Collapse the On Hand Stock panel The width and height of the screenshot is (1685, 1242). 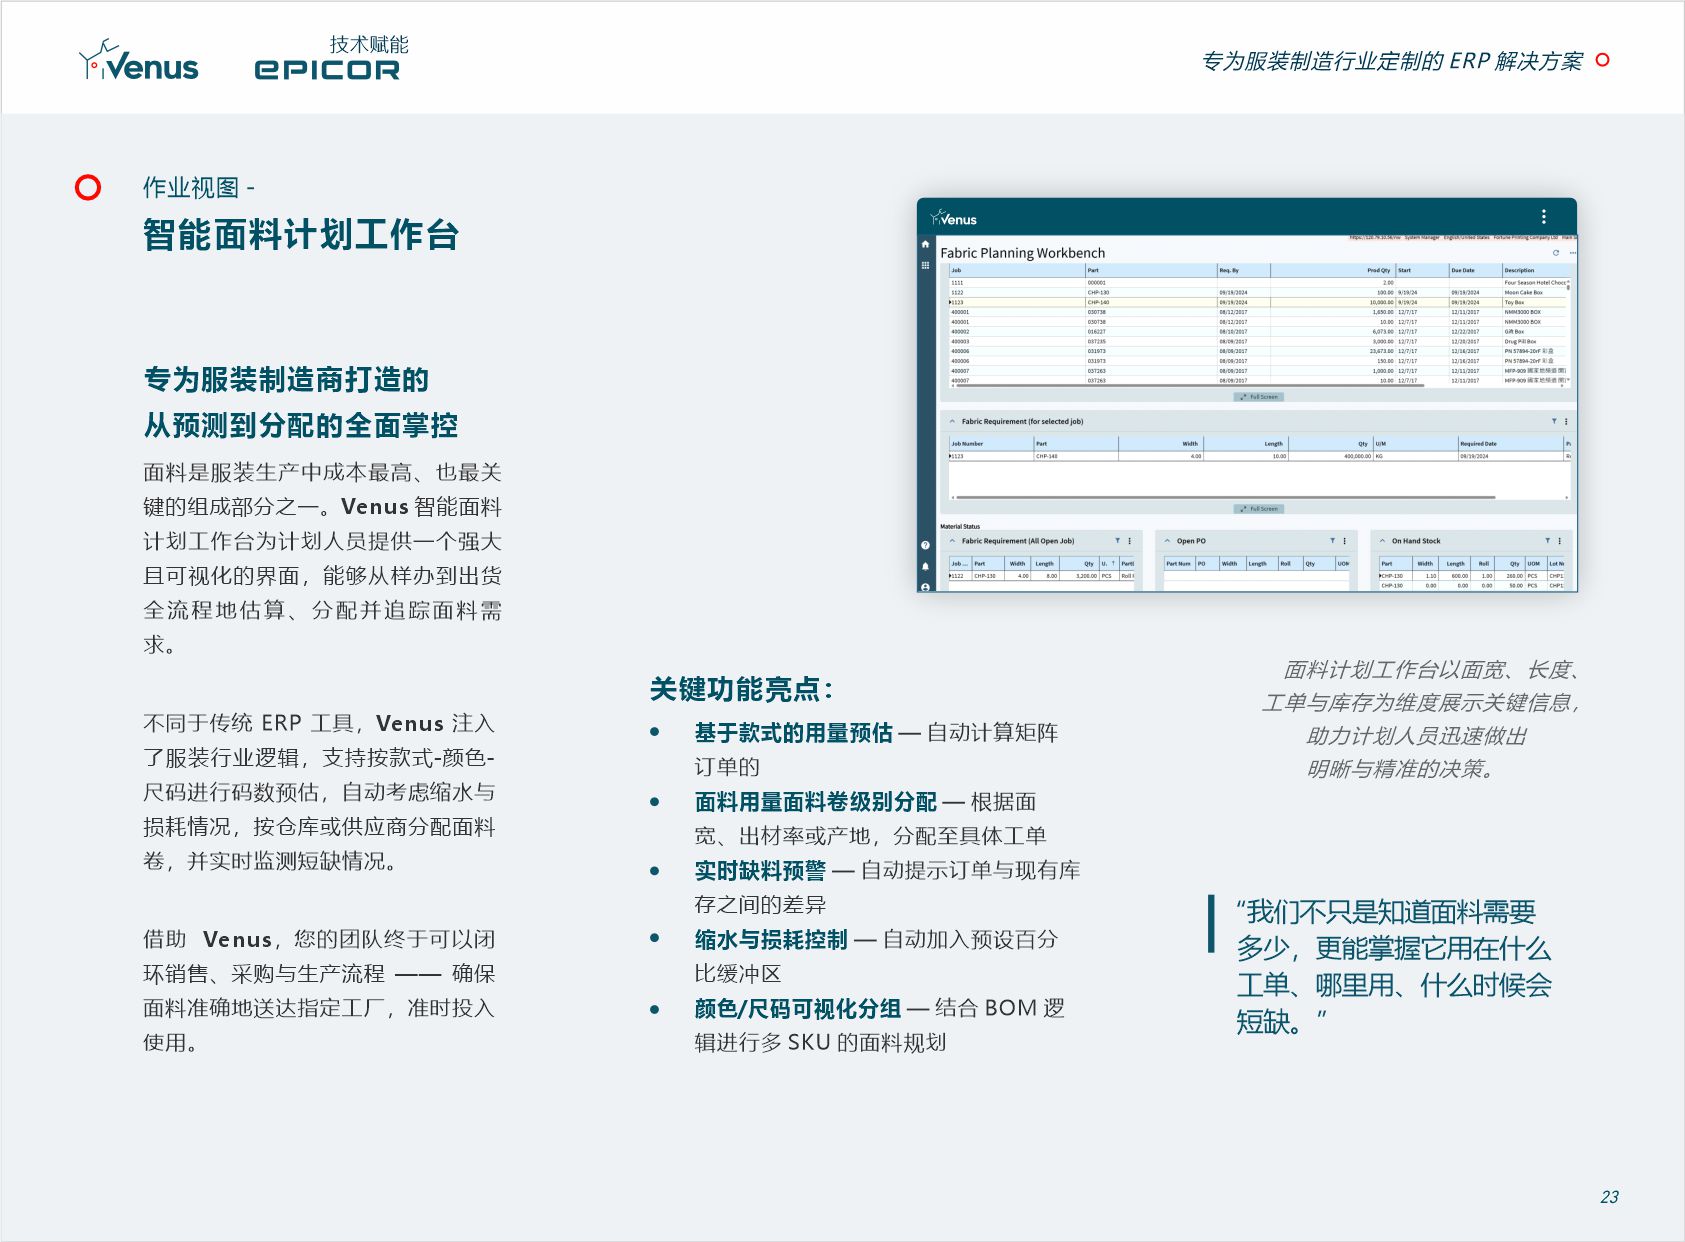click(1382, 541)
